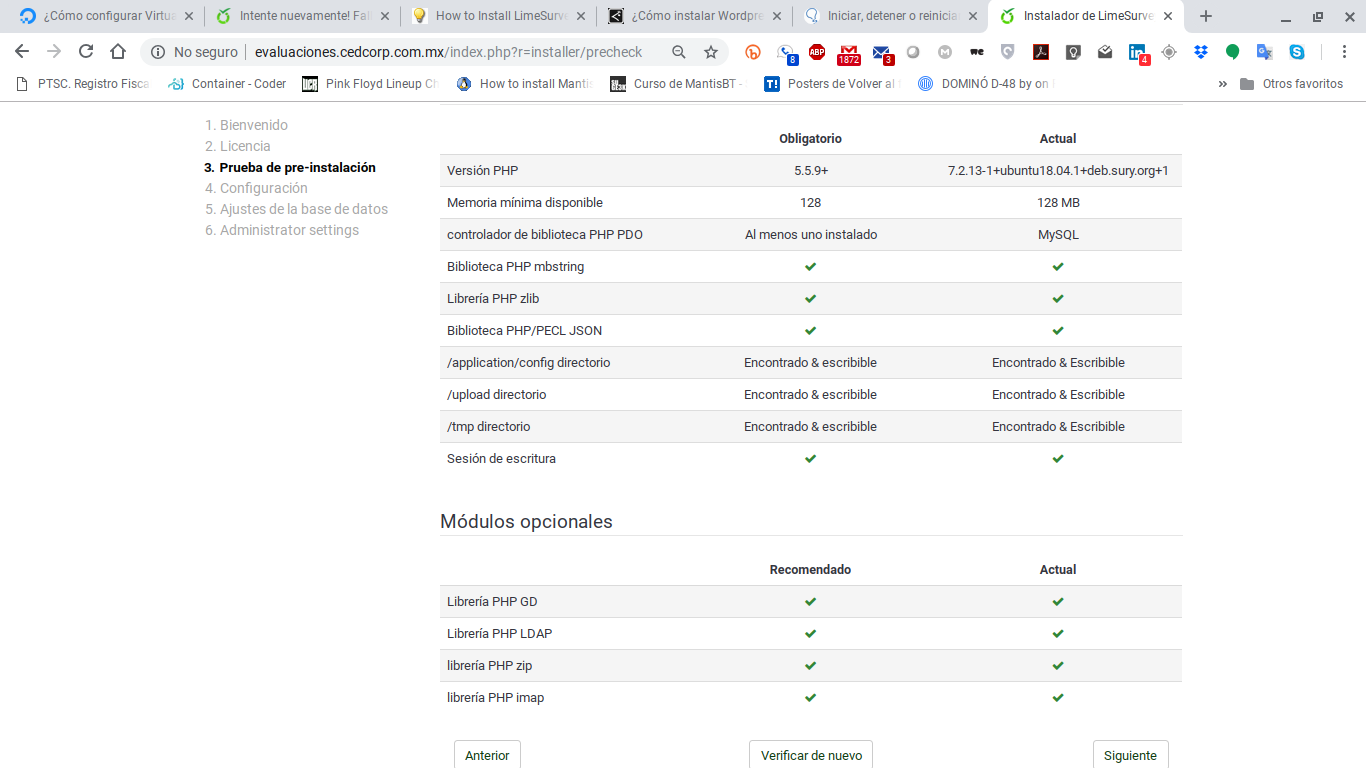Viewport: 1366px width, 768px height.
Task: Click the home icon in toolbar
Action: click(x=118, y=52)
